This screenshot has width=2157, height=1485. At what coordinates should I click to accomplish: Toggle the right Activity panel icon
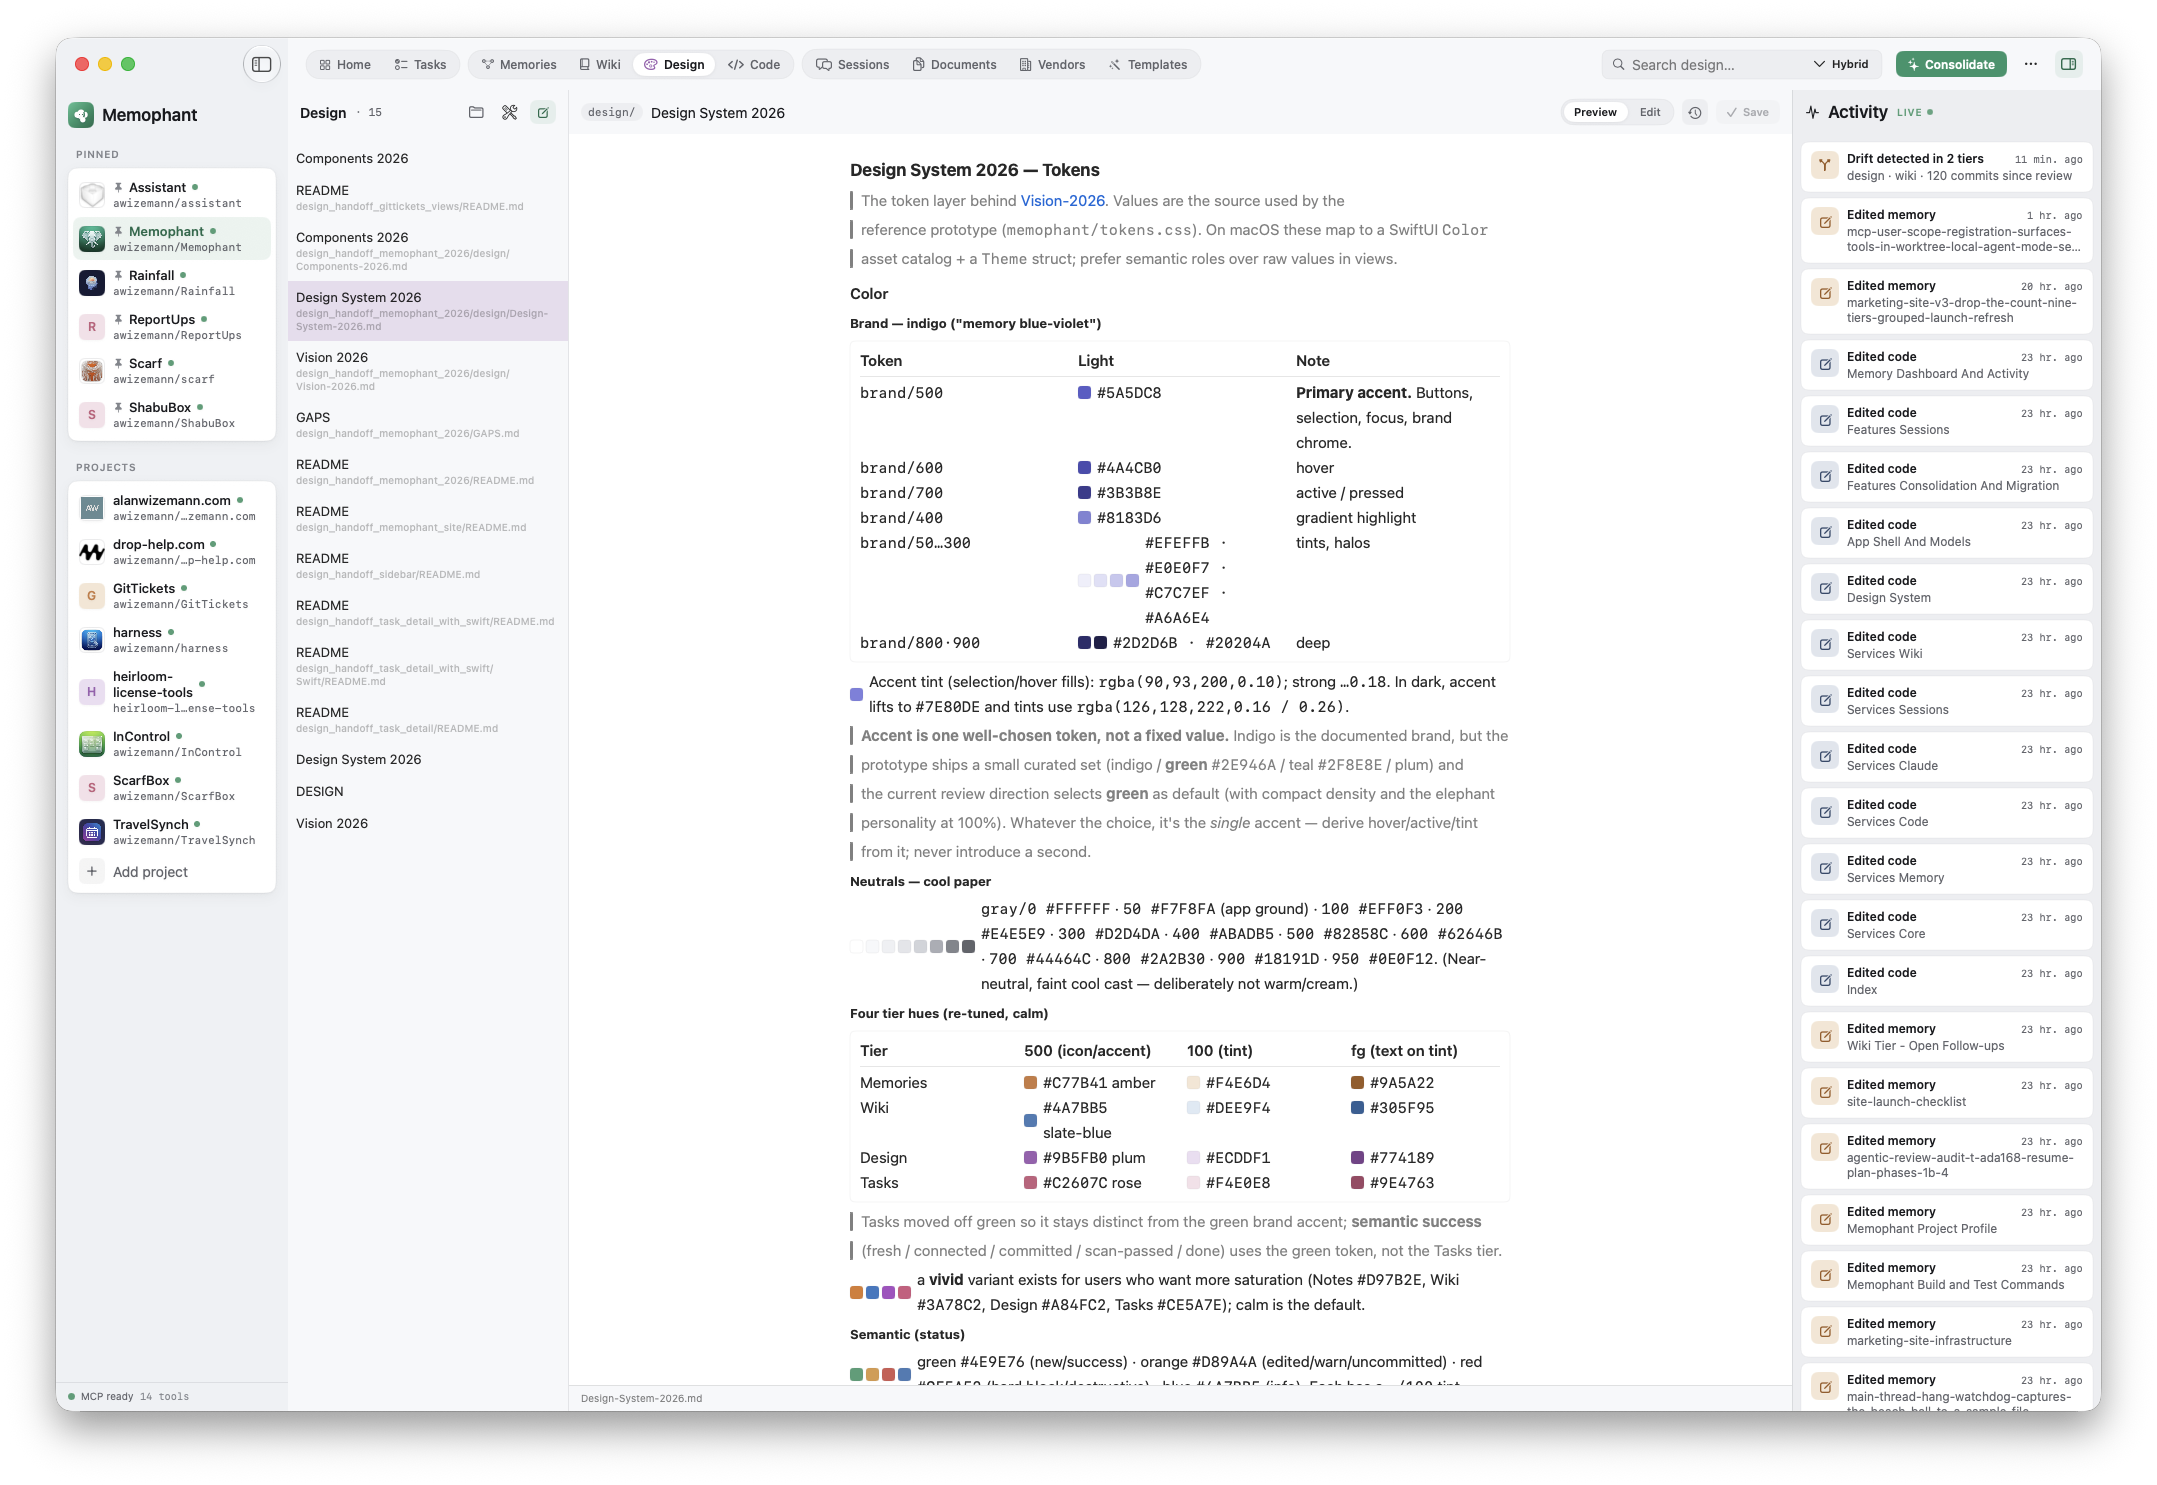[x=2068, y=64]
